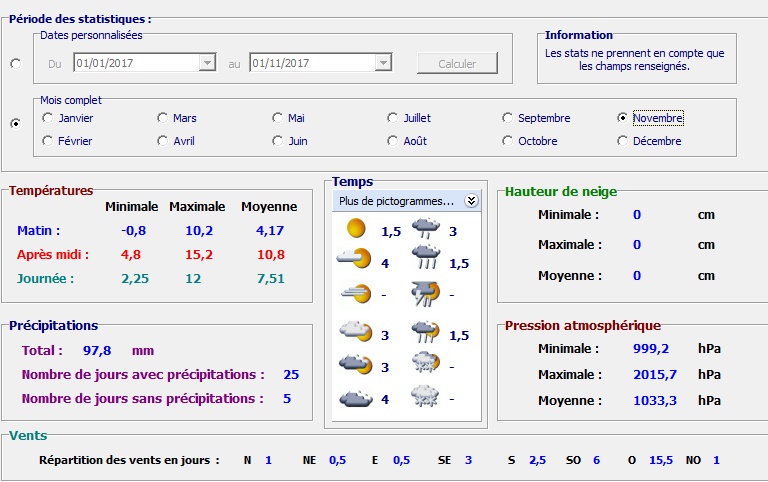
Task: Open the au end date dropdown arrow
Action: 383,63
